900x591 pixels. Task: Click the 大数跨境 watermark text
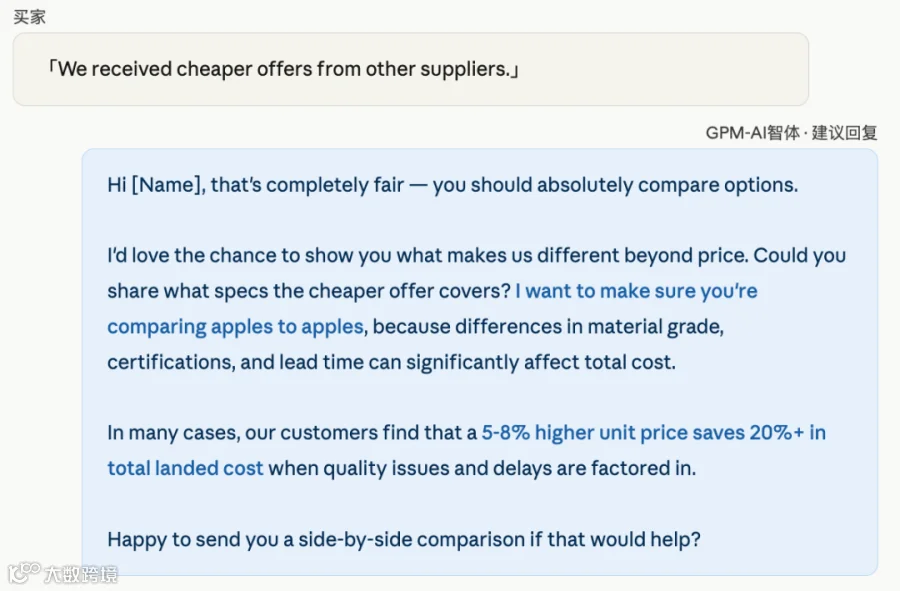[81, 574]
